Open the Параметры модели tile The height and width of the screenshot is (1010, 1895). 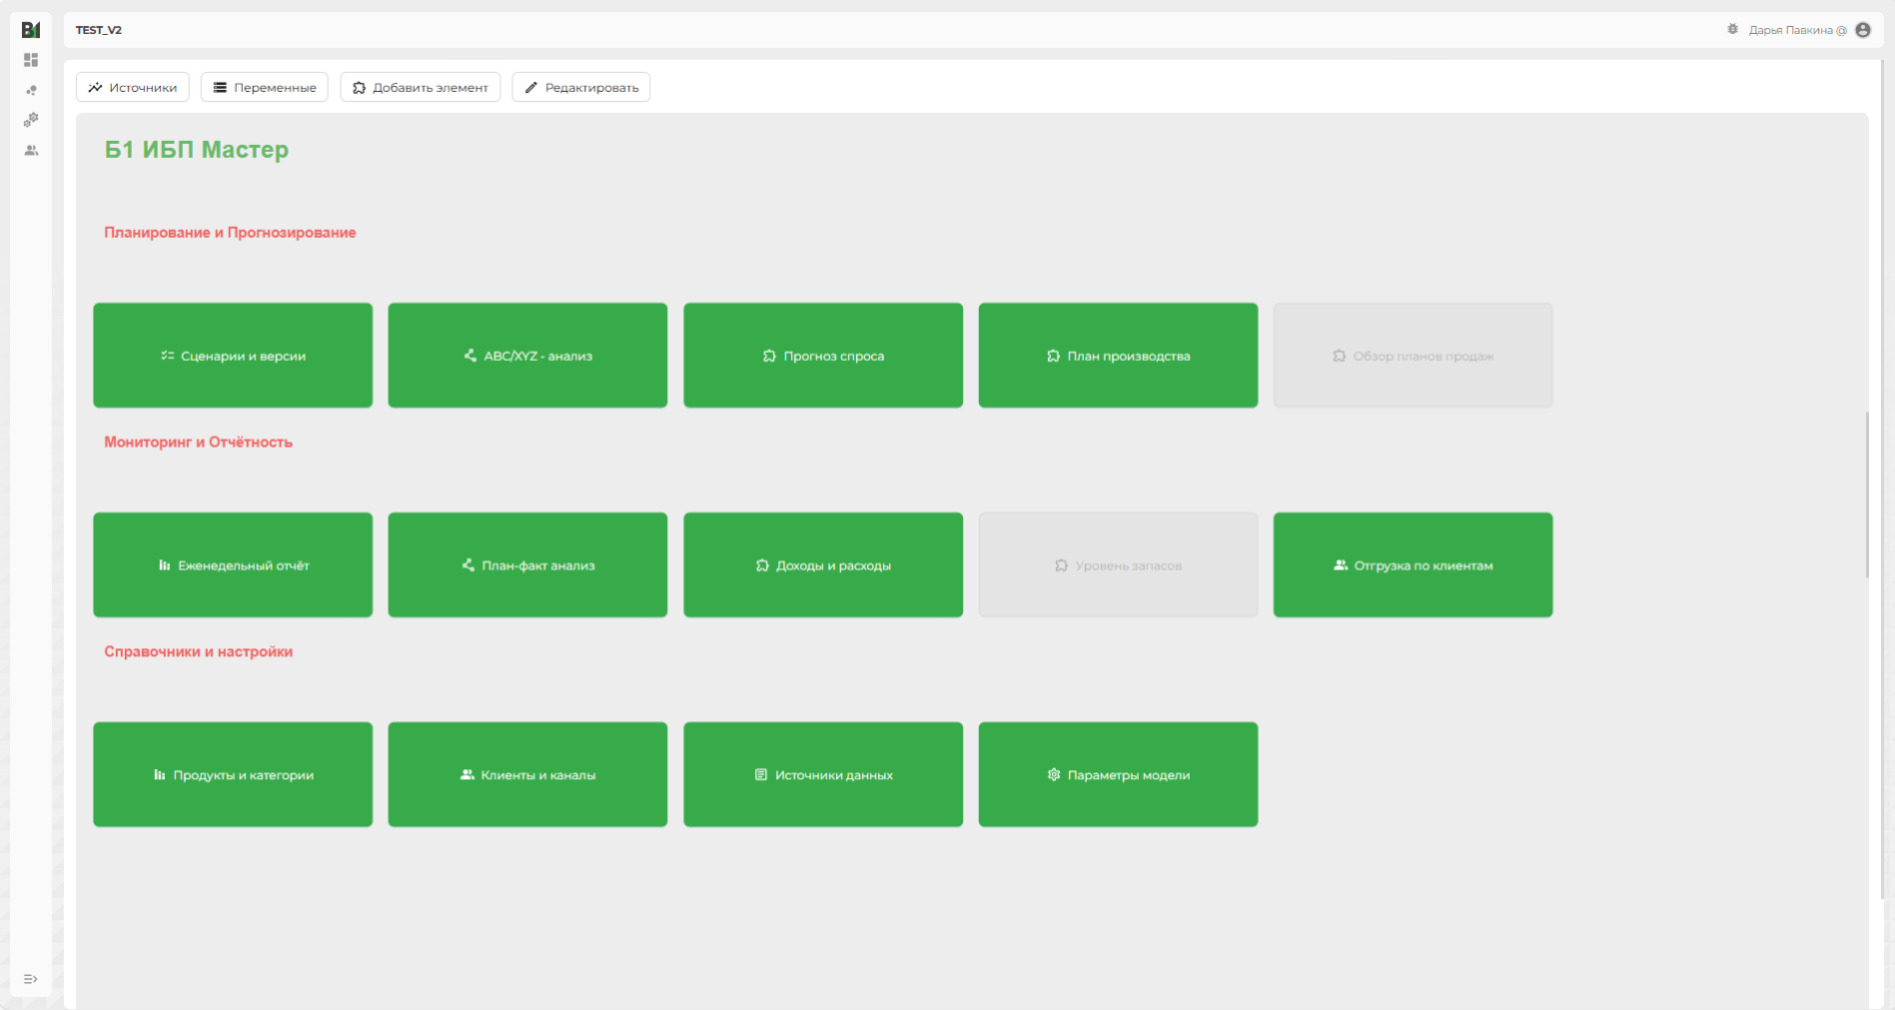(1118, 775)
